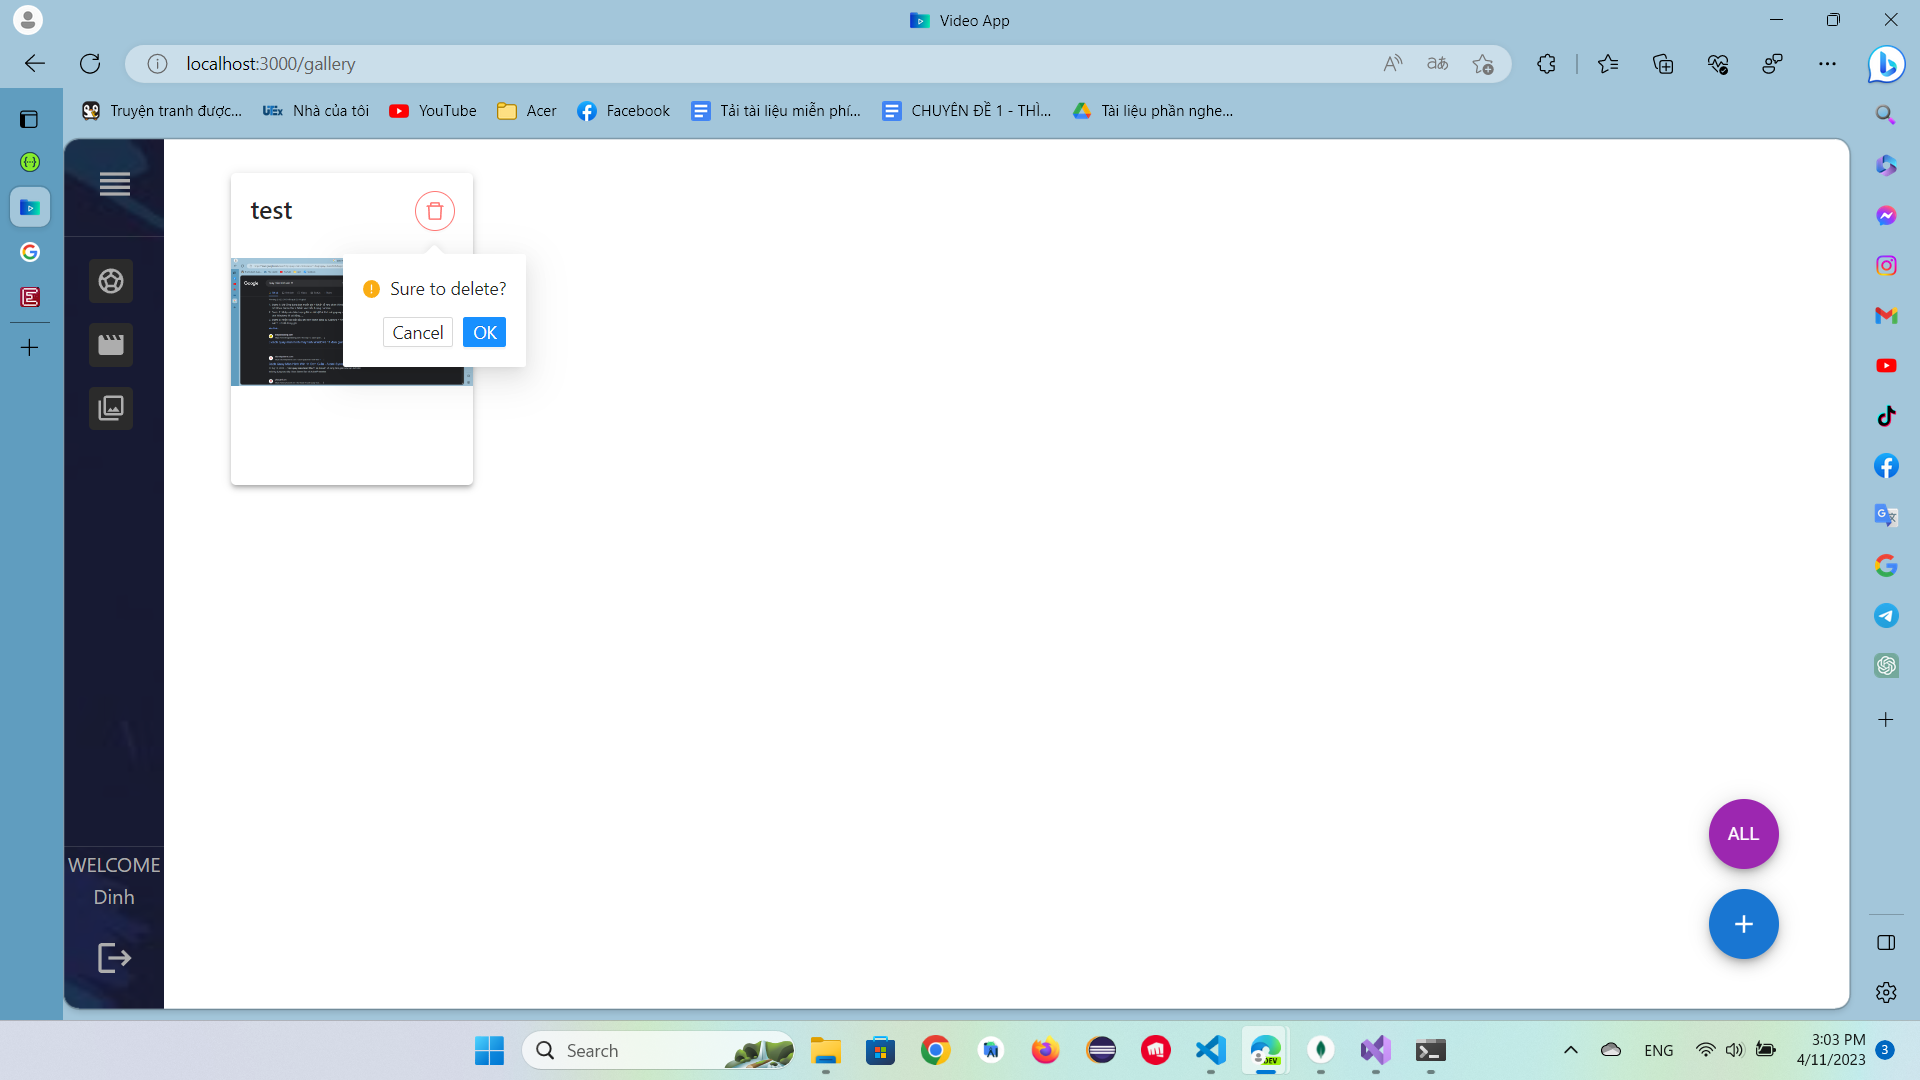Toggle the Edge vertical tabs pane
This screenshot has height=1080, width=1920.
pos(29,120)
